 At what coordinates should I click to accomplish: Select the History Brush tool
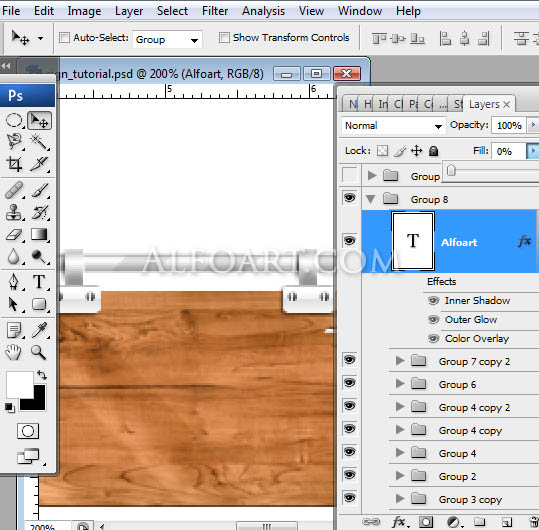(40, 212)
